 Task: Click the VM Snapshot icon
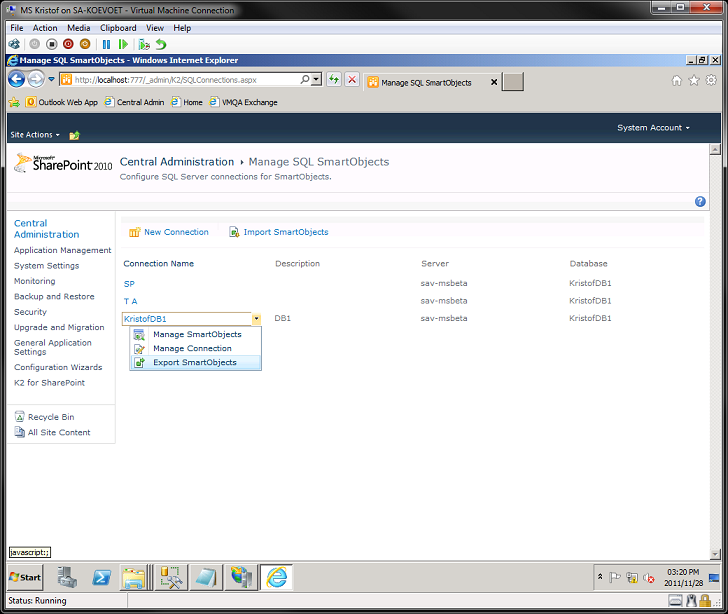click(144, 44)
